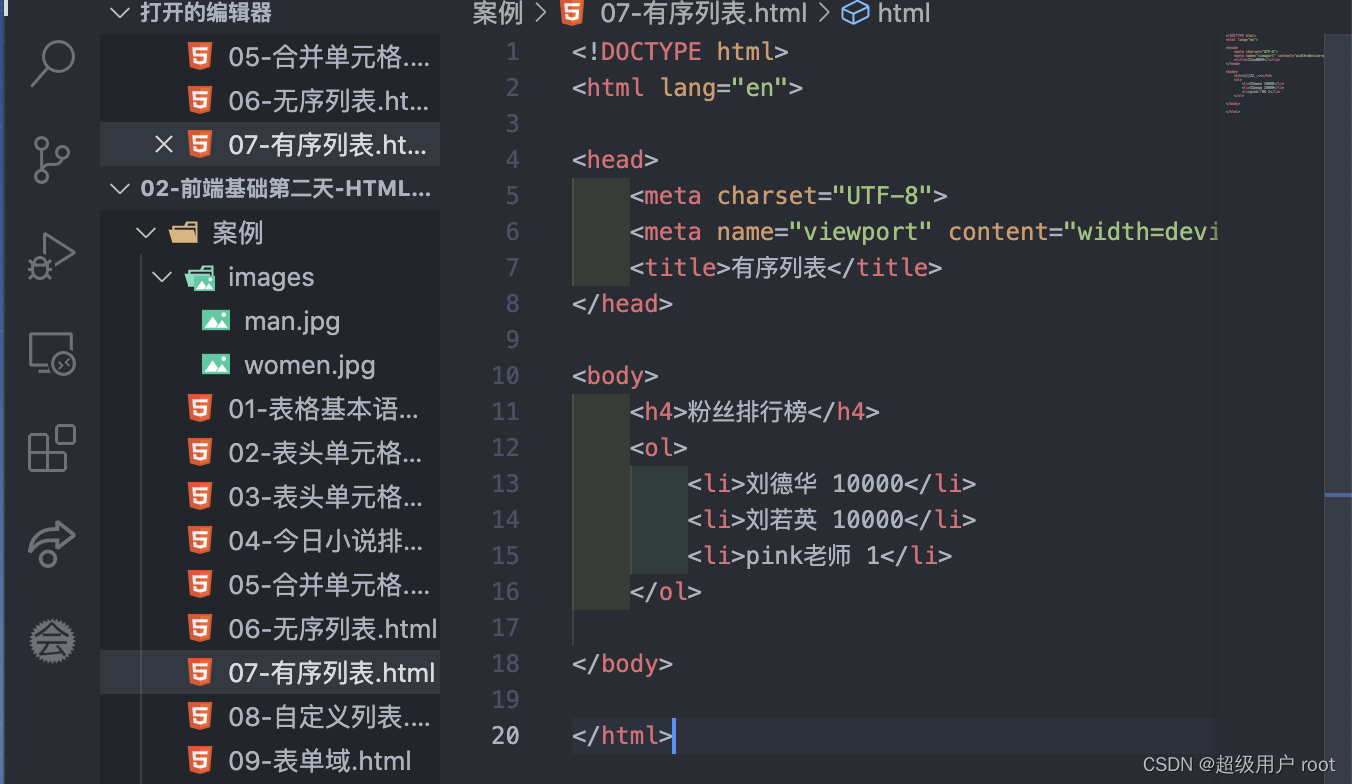Screen dimensions: 1352x784
Task: Click line number 20 in the gutter
Action: (505, 736)
